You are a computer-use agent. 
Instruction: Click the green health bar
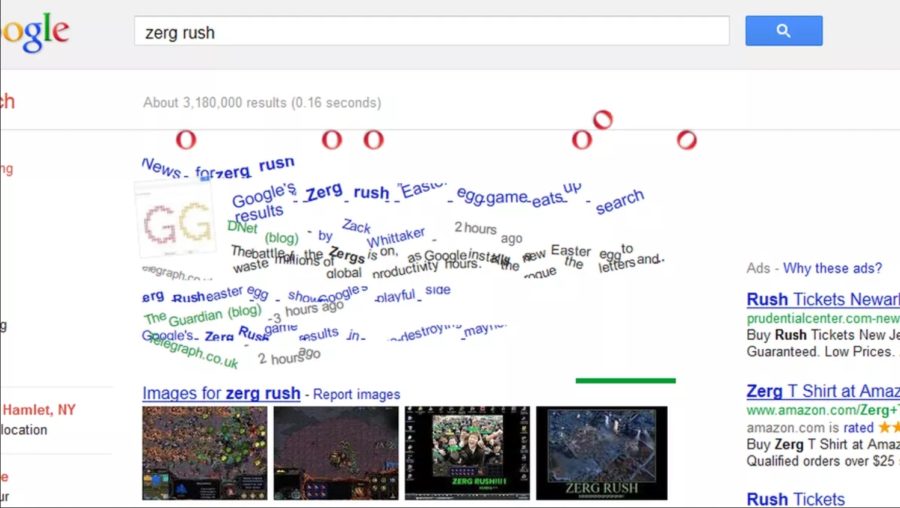tap(625, 380)
